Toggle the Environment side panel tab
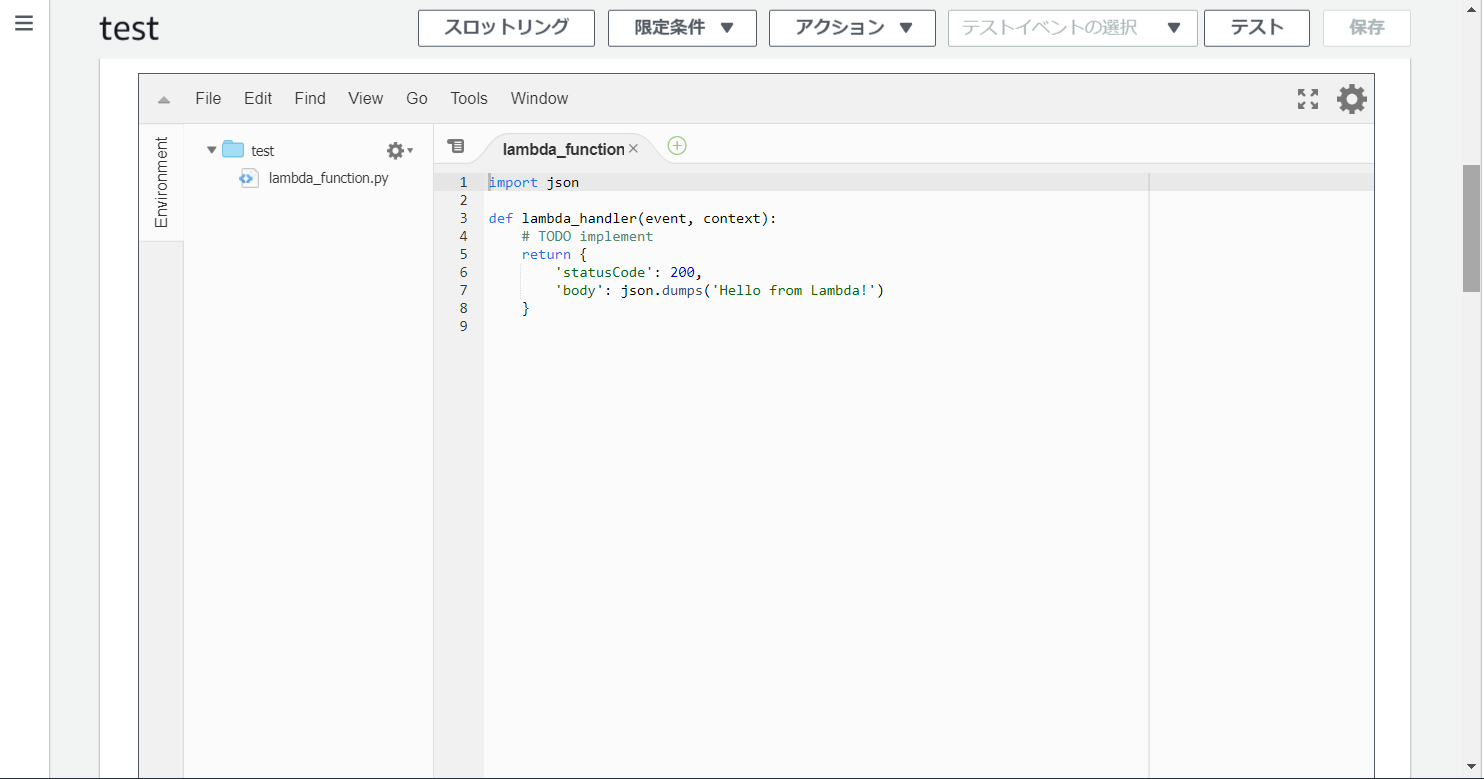Screen dimensions: 1484x779 coord(161,182)
